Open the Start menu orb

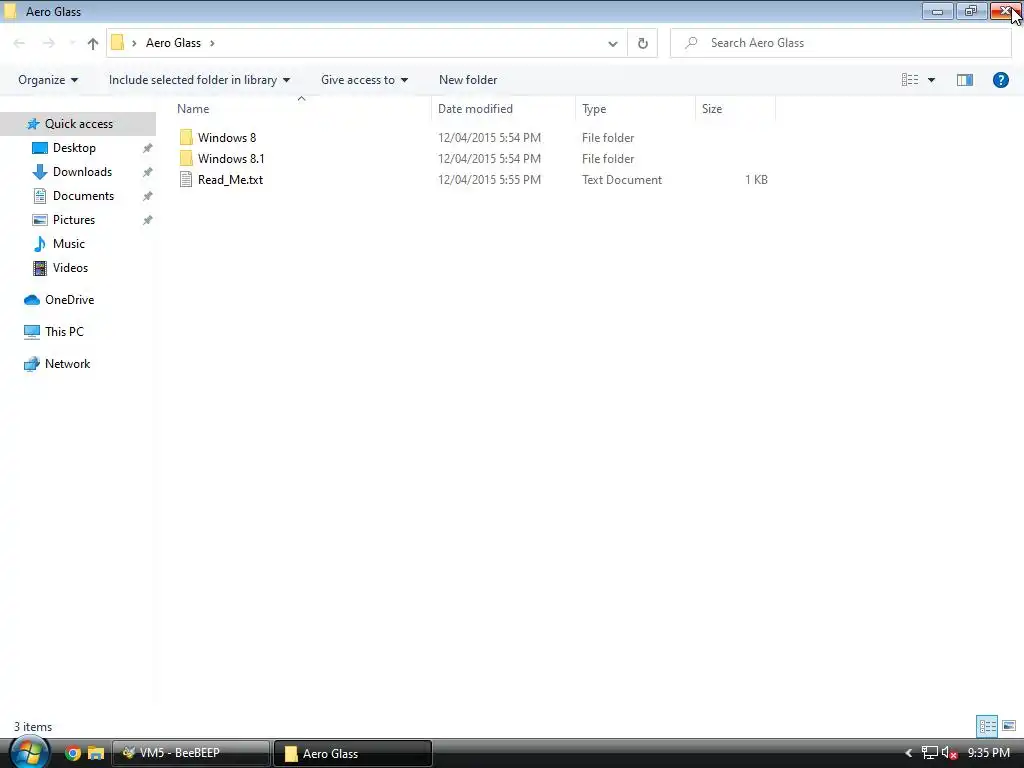(29, 752)
